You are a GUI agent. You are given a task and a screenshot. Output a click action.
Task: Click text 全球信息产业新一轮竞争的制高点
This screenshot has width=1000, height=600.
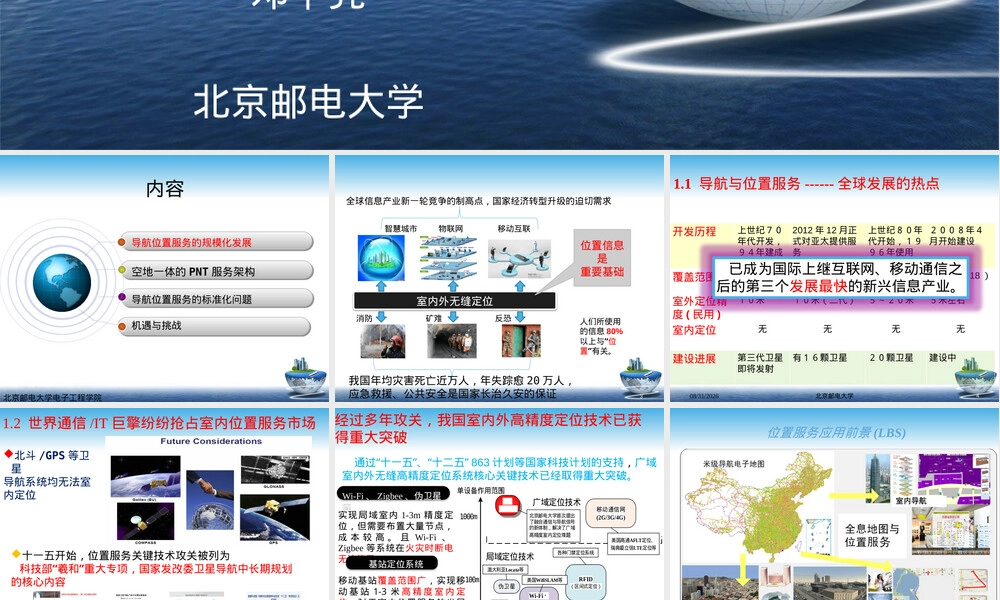tap(415, 201)
